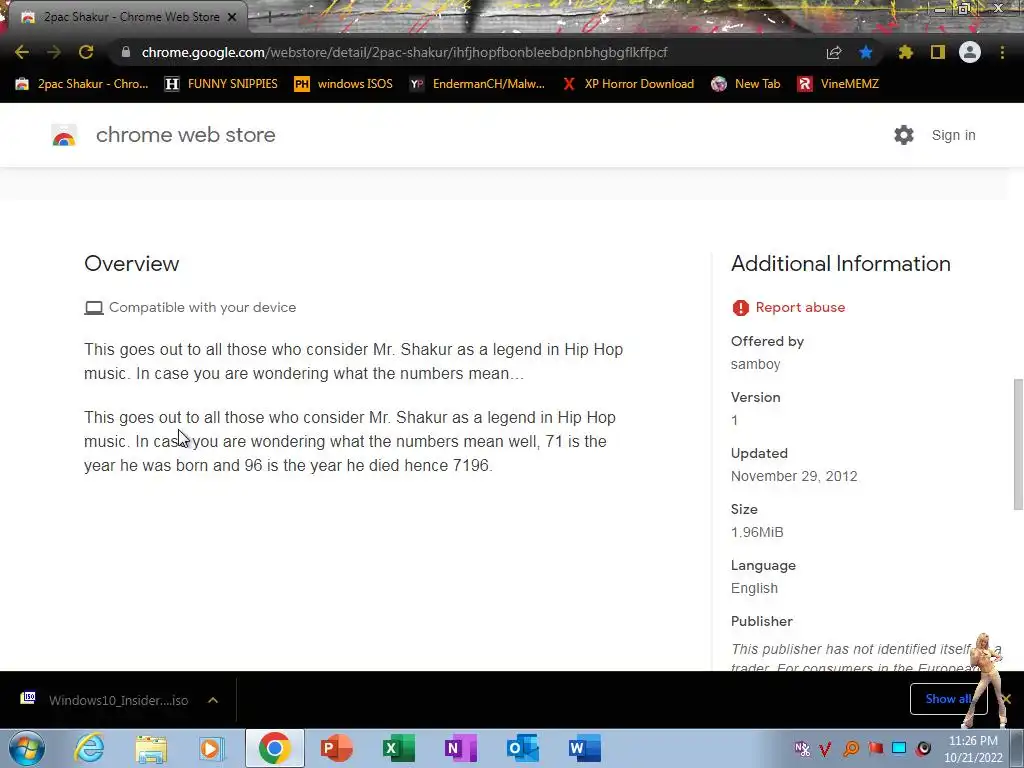Screen dimensions: 1024x768
Task: Click the 'November 29, 2012' updated date
Action: pyautogui.click(x=794, y=476)
